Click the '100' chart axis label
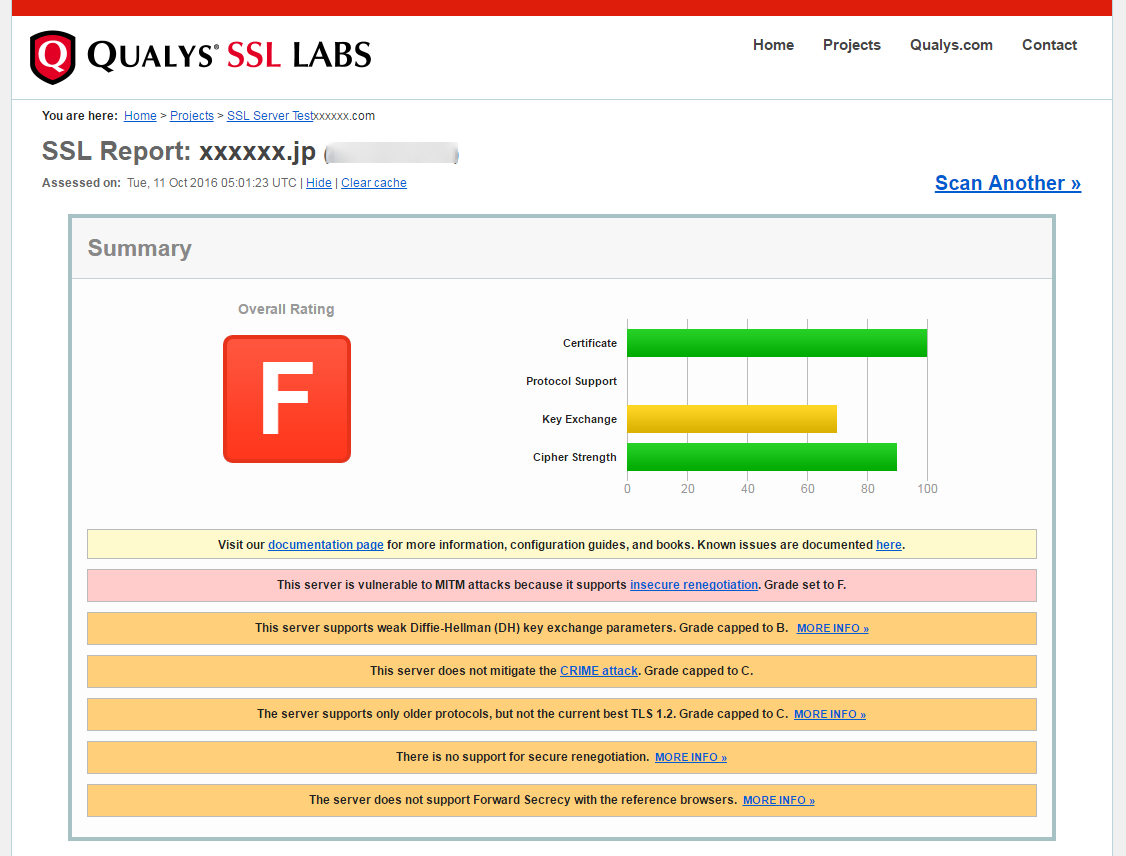1126x856 pixels. point(927,489)
